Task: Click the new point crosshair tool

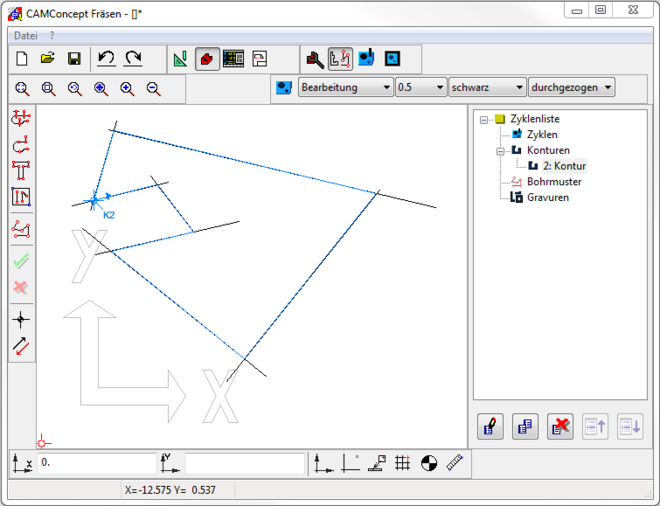Action: pyautogui.click(x=20, y=320)
